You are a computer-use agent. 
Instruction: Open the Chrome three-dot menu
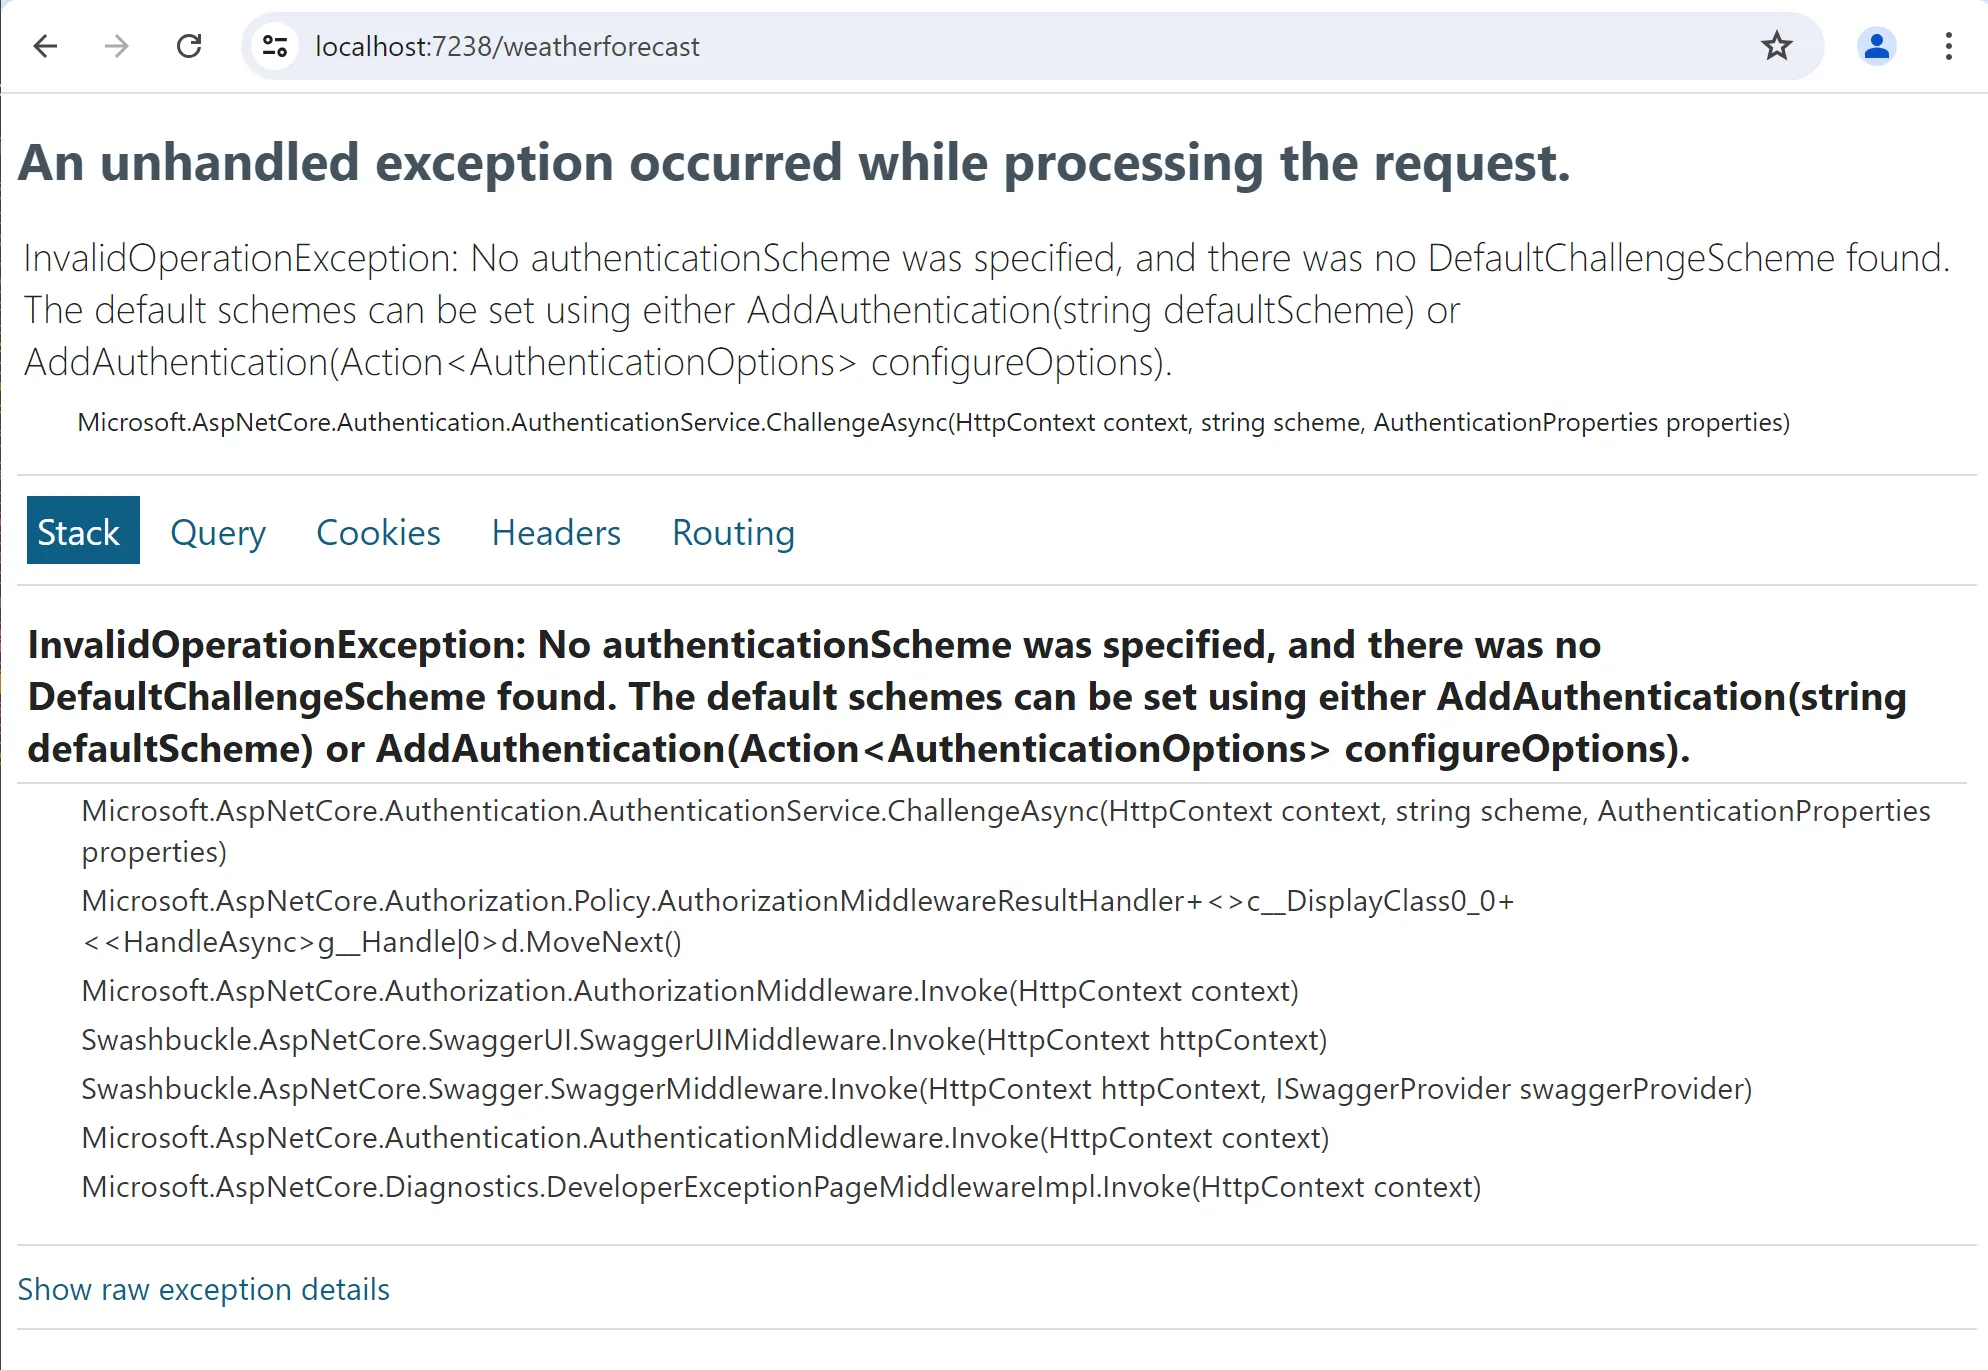coord(1948,46)
